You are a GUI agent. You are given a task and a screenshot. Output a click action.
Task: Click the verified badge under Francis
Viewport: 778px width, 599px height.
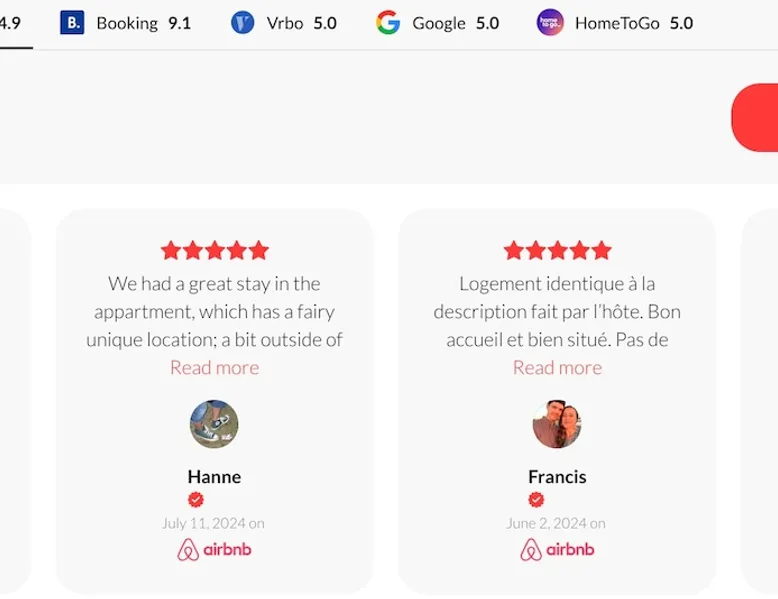[x=537, y=499]
